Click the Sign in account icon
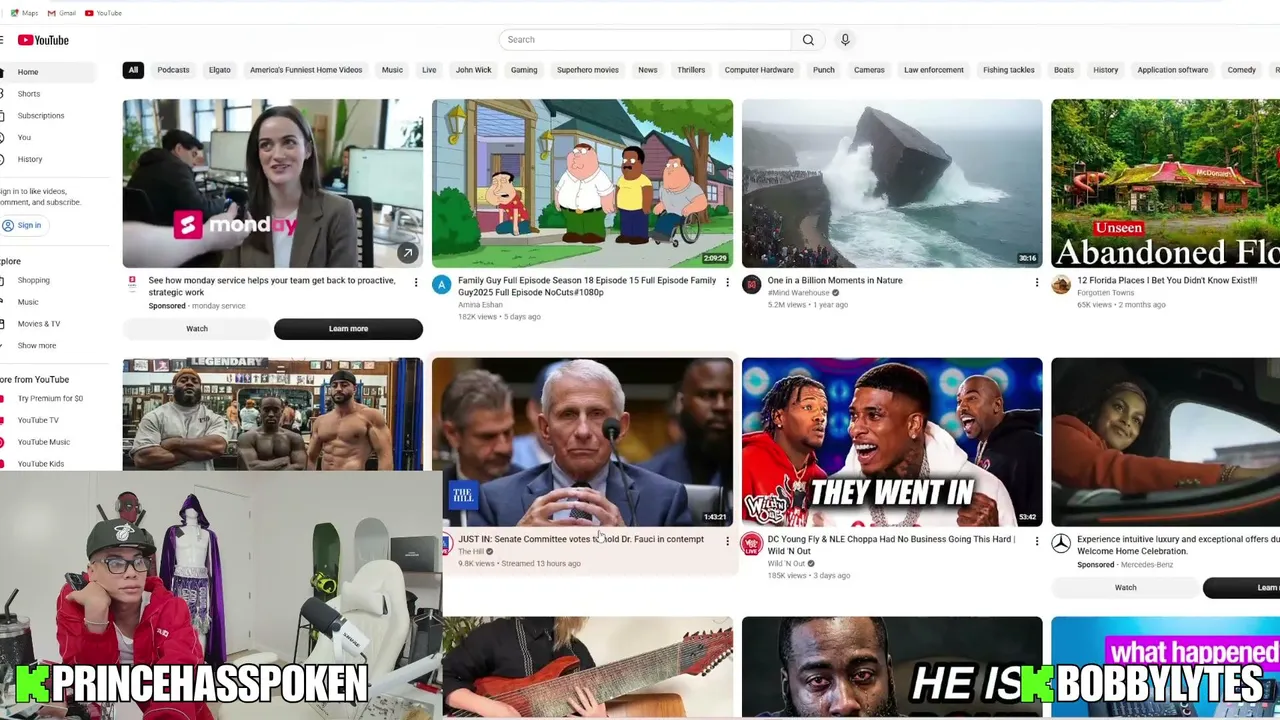Screen dimensions: 1280x720 click(8, 225)
